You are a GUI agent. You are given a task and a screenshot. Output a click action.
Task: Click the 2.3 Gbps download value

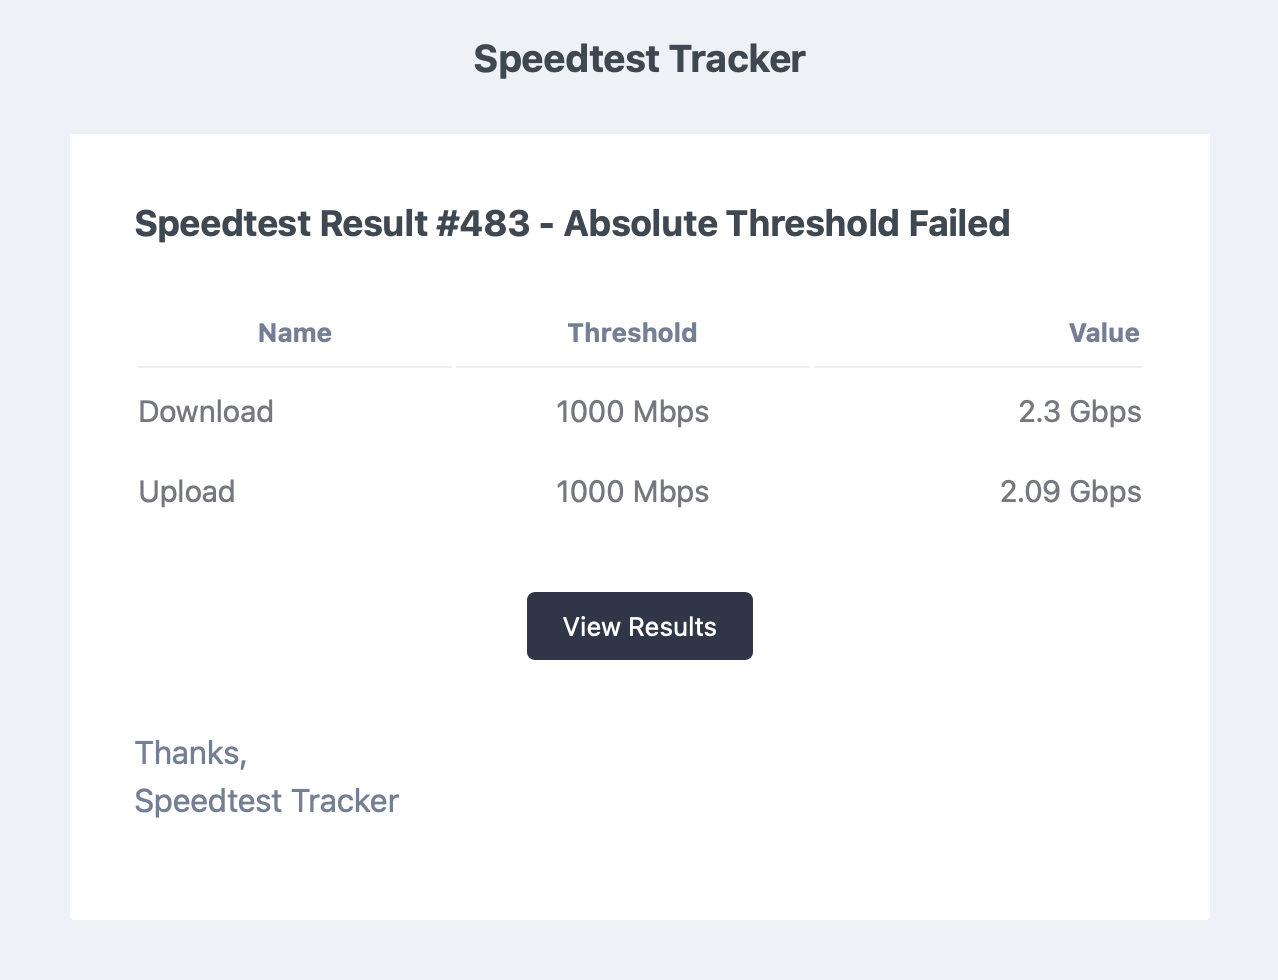tap(1080, 411)
